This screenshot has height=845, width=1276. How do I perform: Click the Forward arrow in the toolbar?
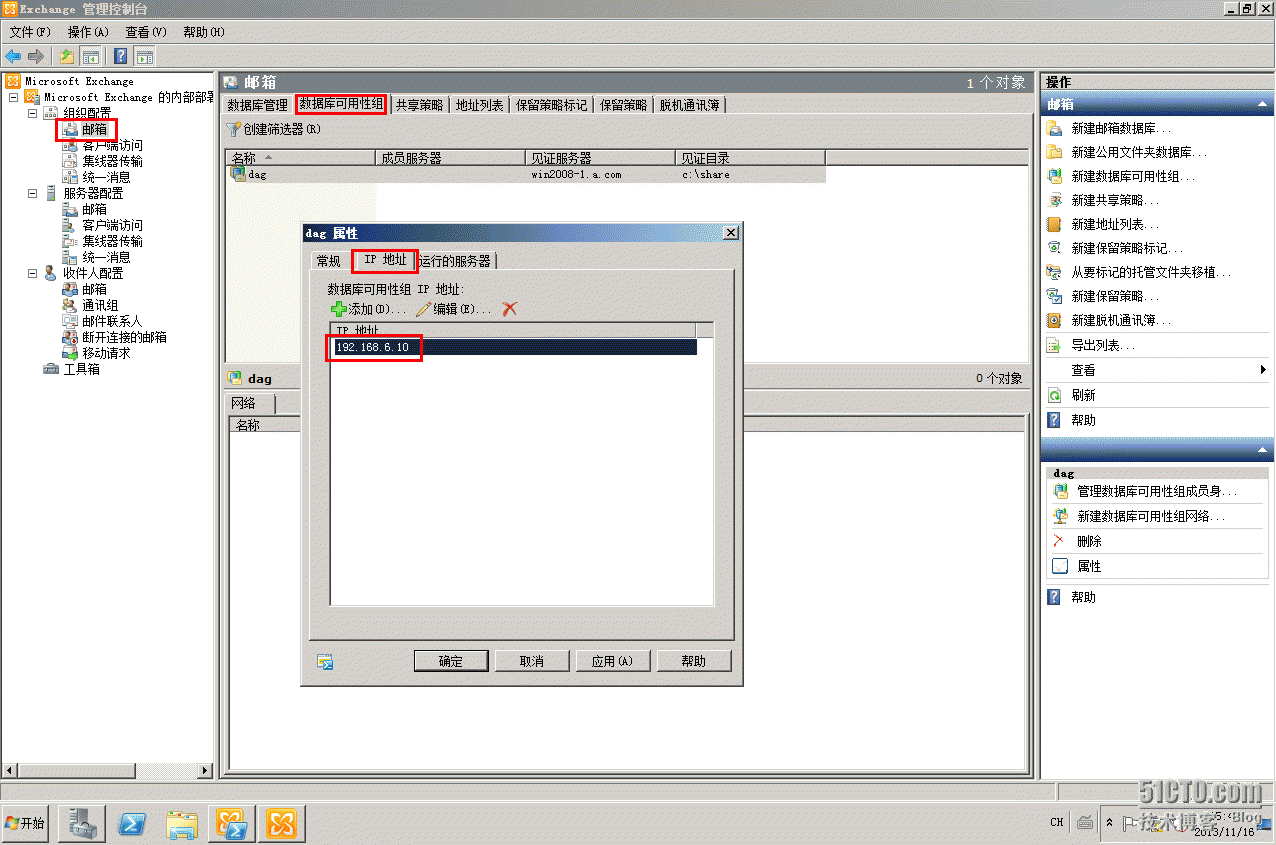(36, 56)
